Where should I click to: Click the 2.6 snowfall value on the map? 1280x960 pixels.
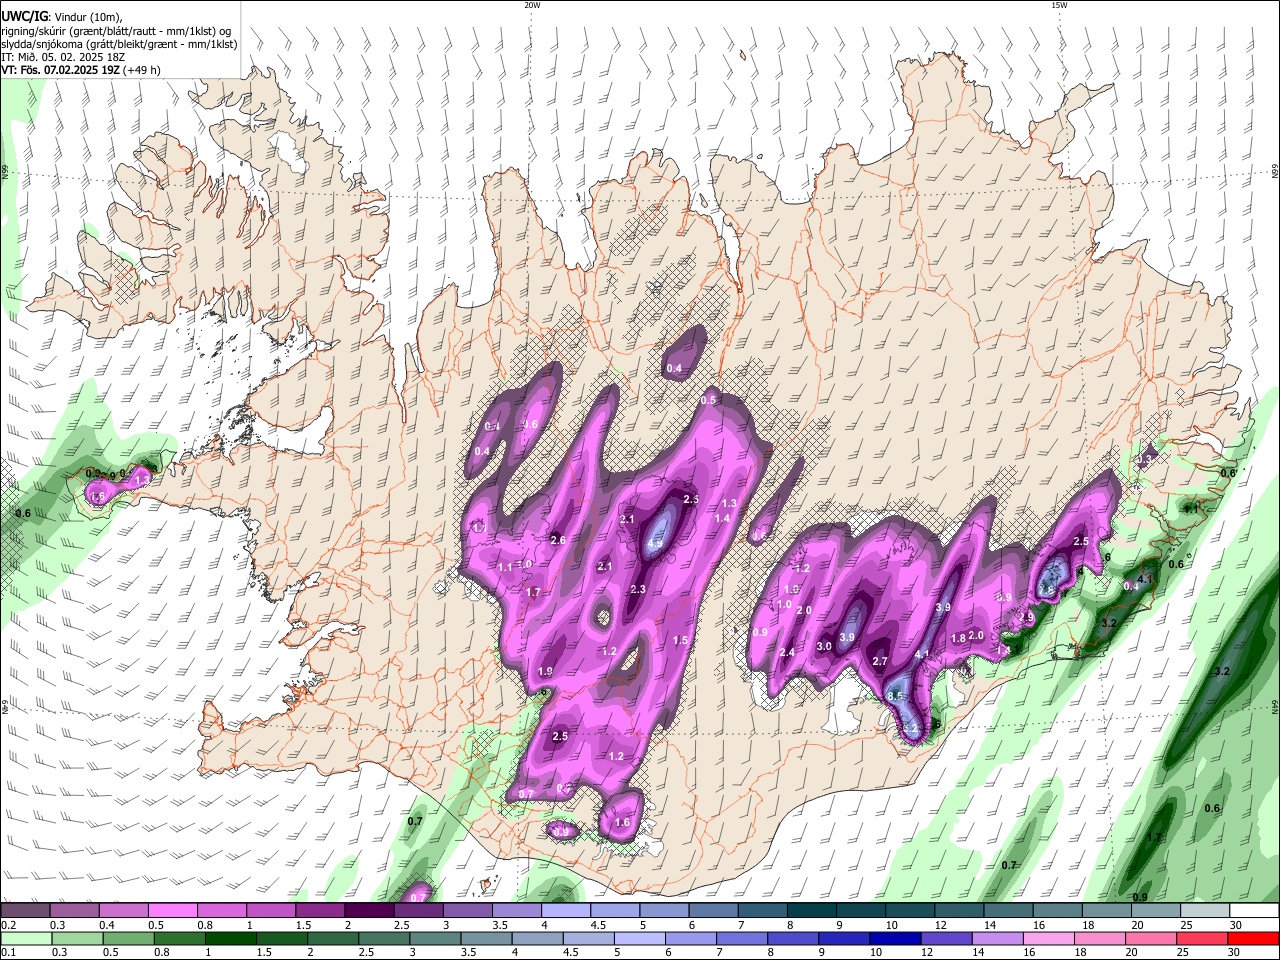(558, 540)
